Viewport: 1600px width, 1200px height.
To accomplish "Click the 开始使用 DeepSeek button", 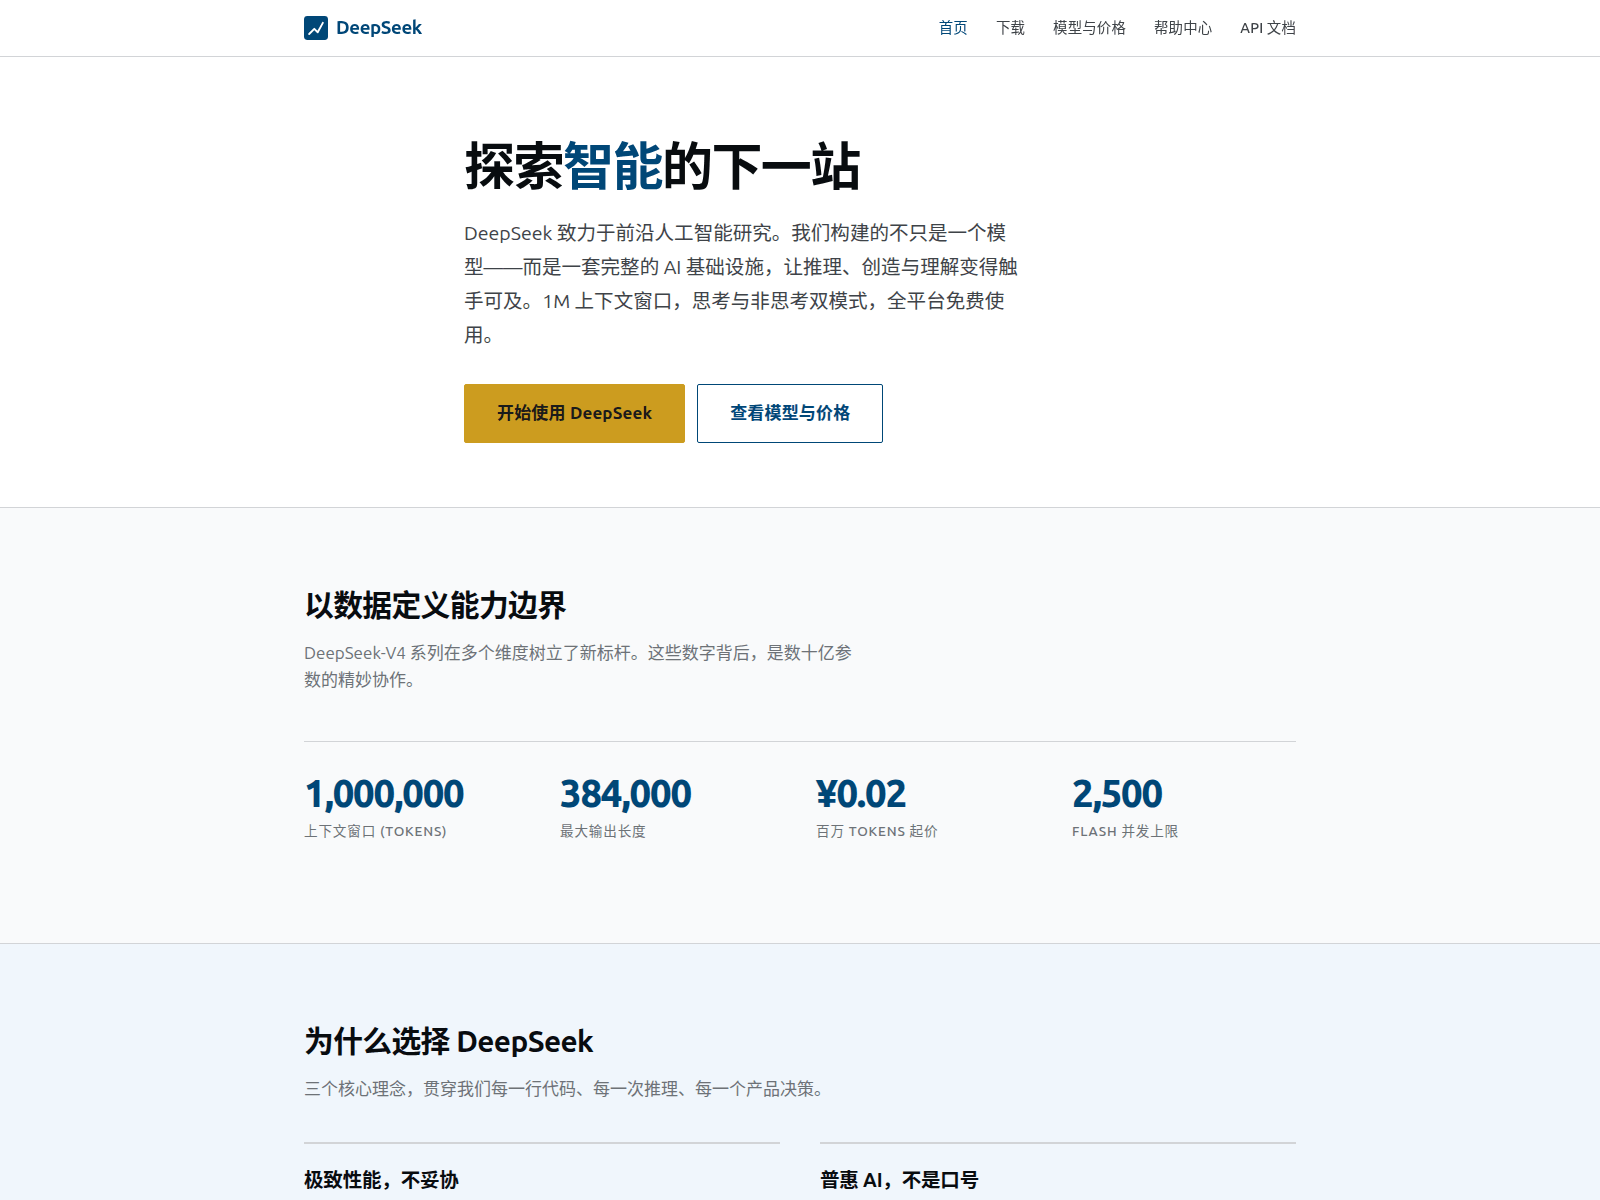I will pyautogui.click(x=574, y=413).
